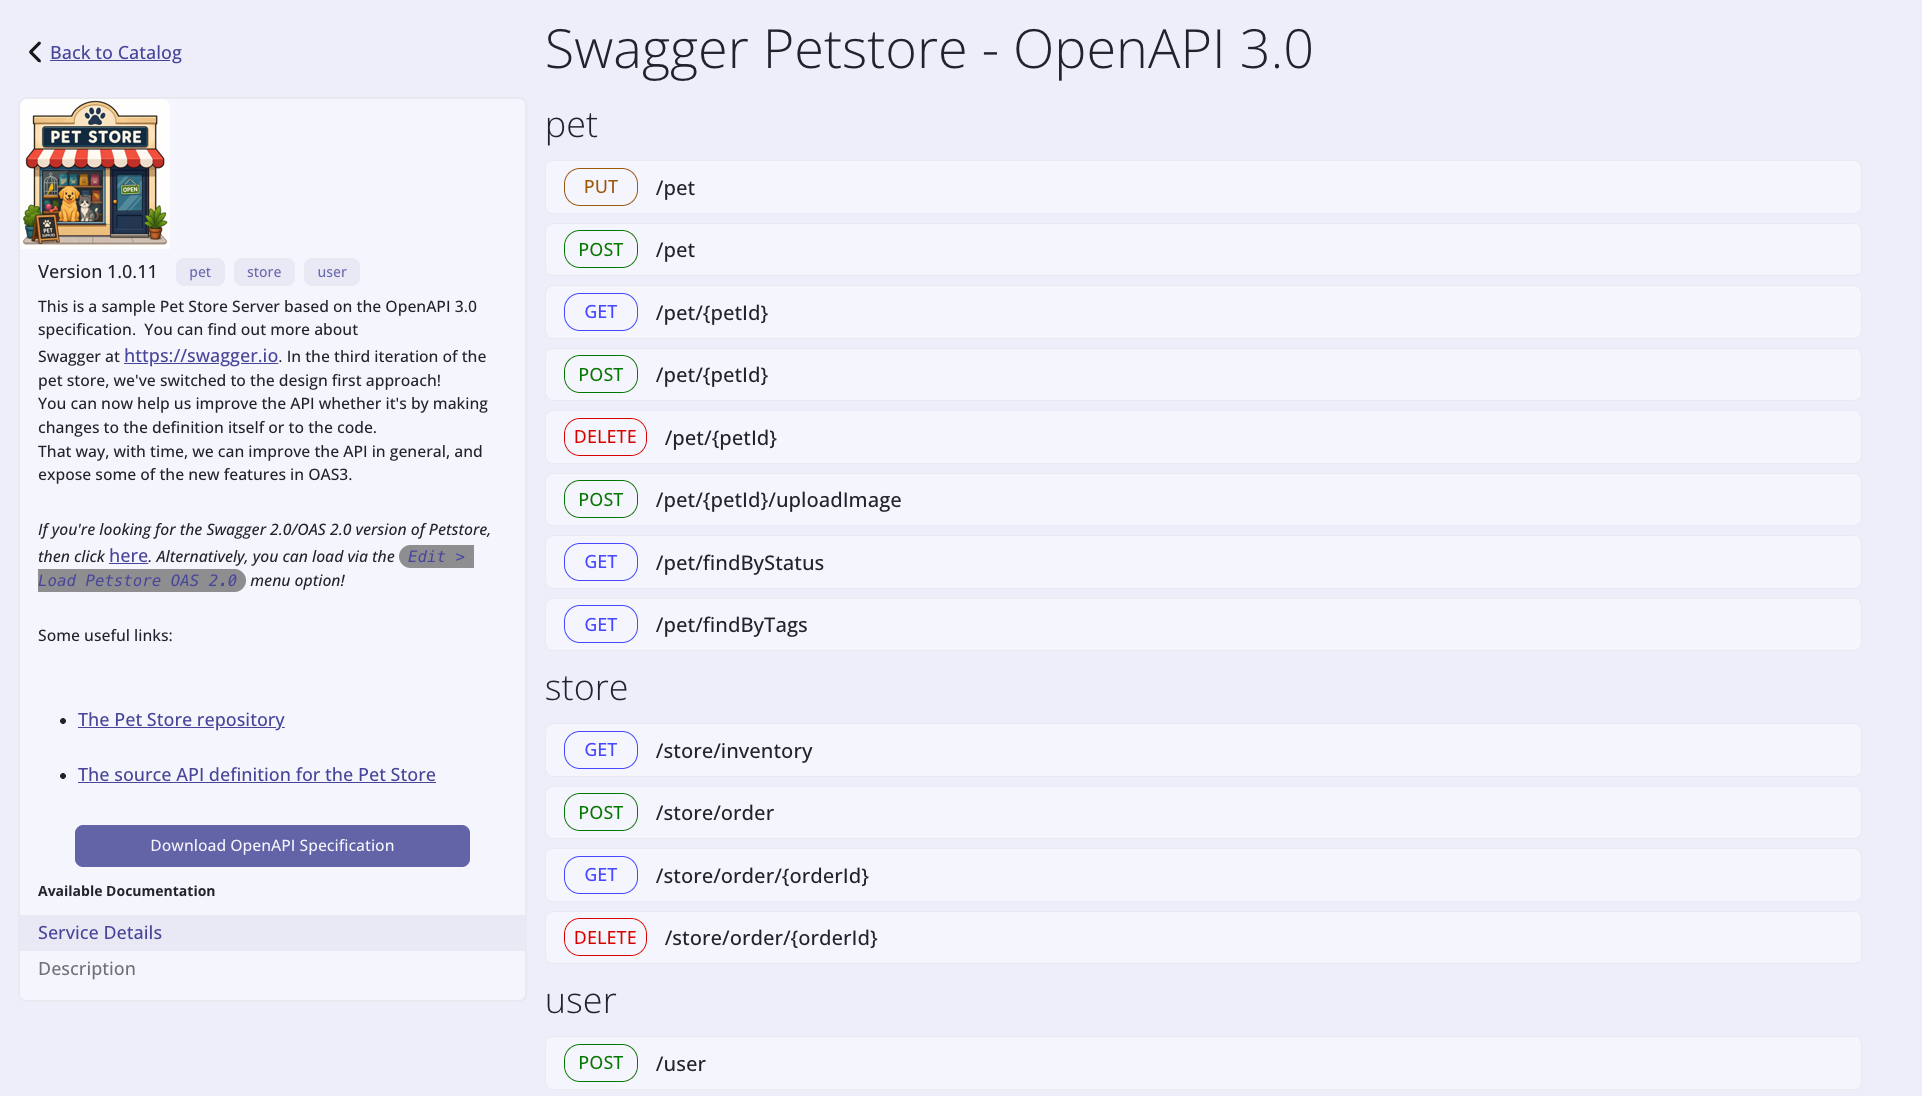Click the 'user' section heading

(x=580, y=1001)
